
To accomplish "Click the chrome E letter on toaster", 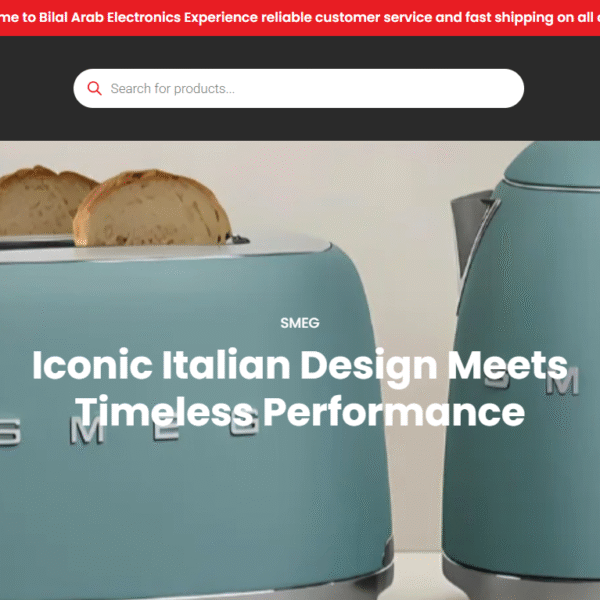I will point(165,429).
